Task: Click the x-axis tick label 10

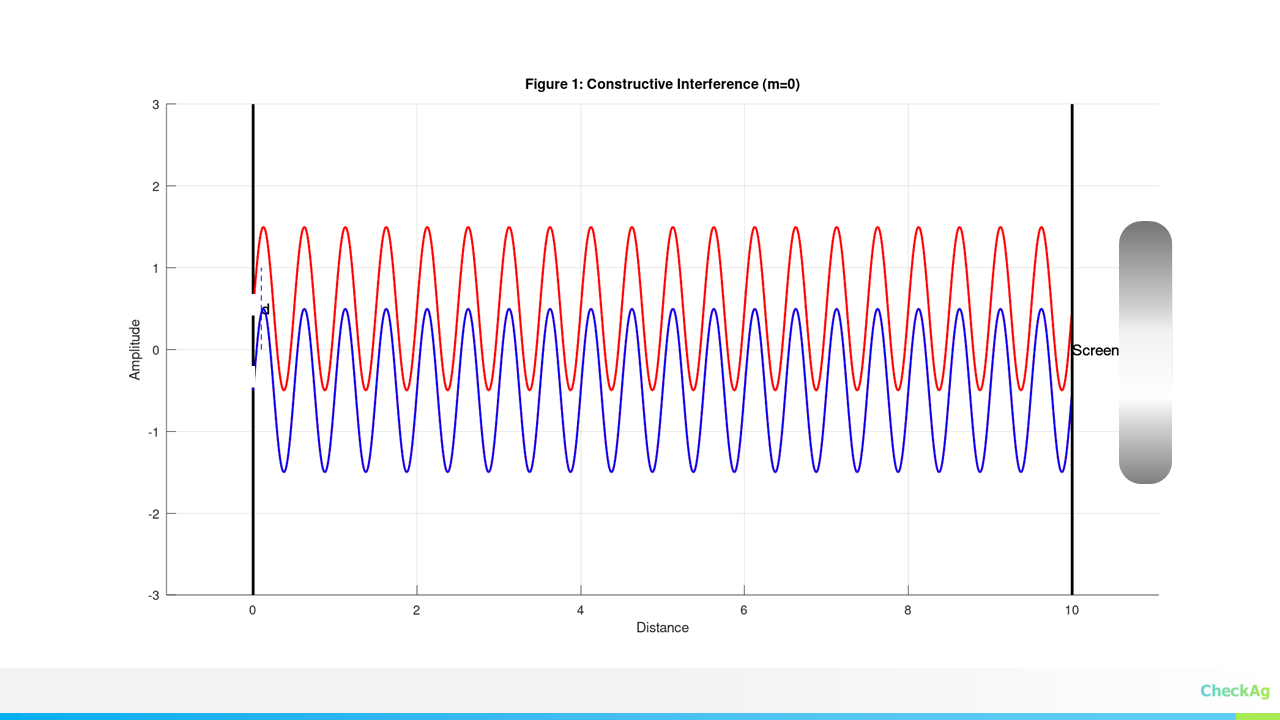Action: (x=1072, y=609)
